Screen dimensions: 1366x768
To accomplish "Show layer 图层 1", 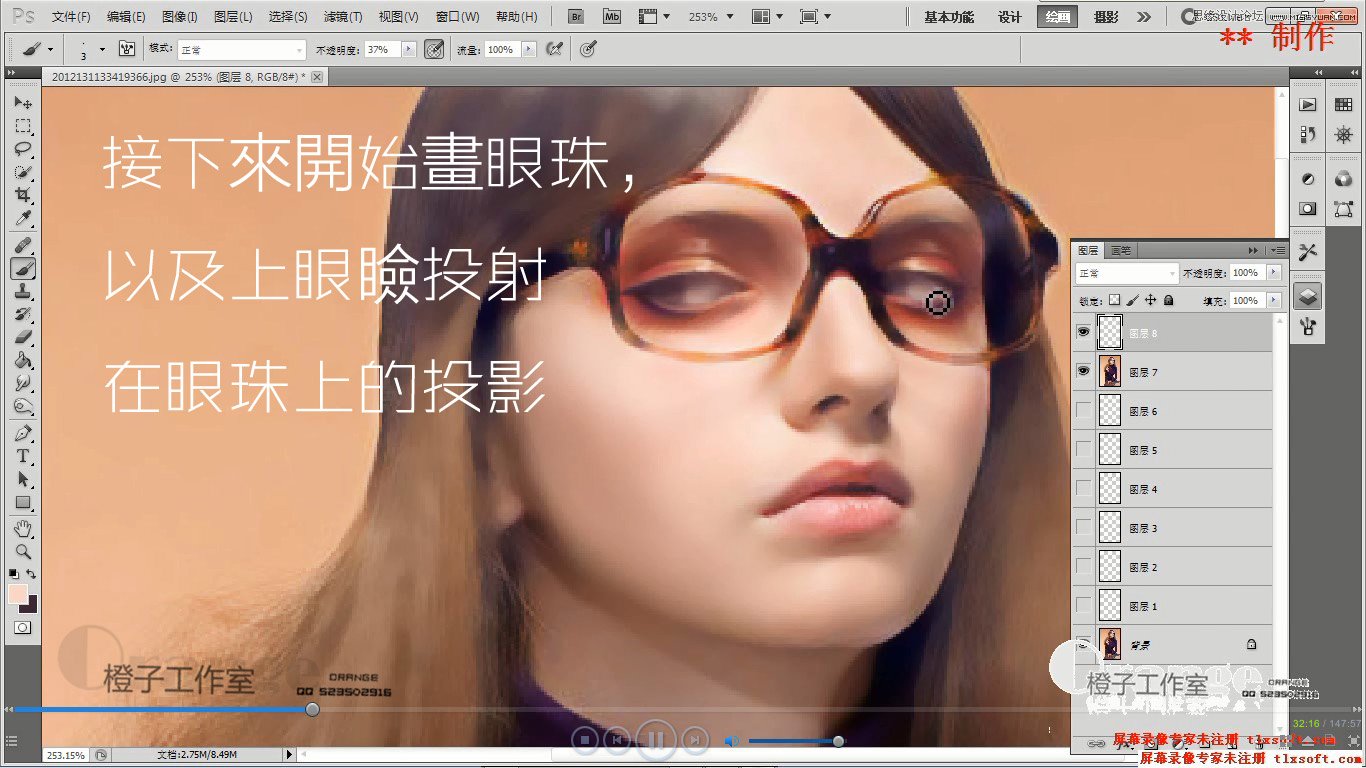I will (x=1083, y=606).
